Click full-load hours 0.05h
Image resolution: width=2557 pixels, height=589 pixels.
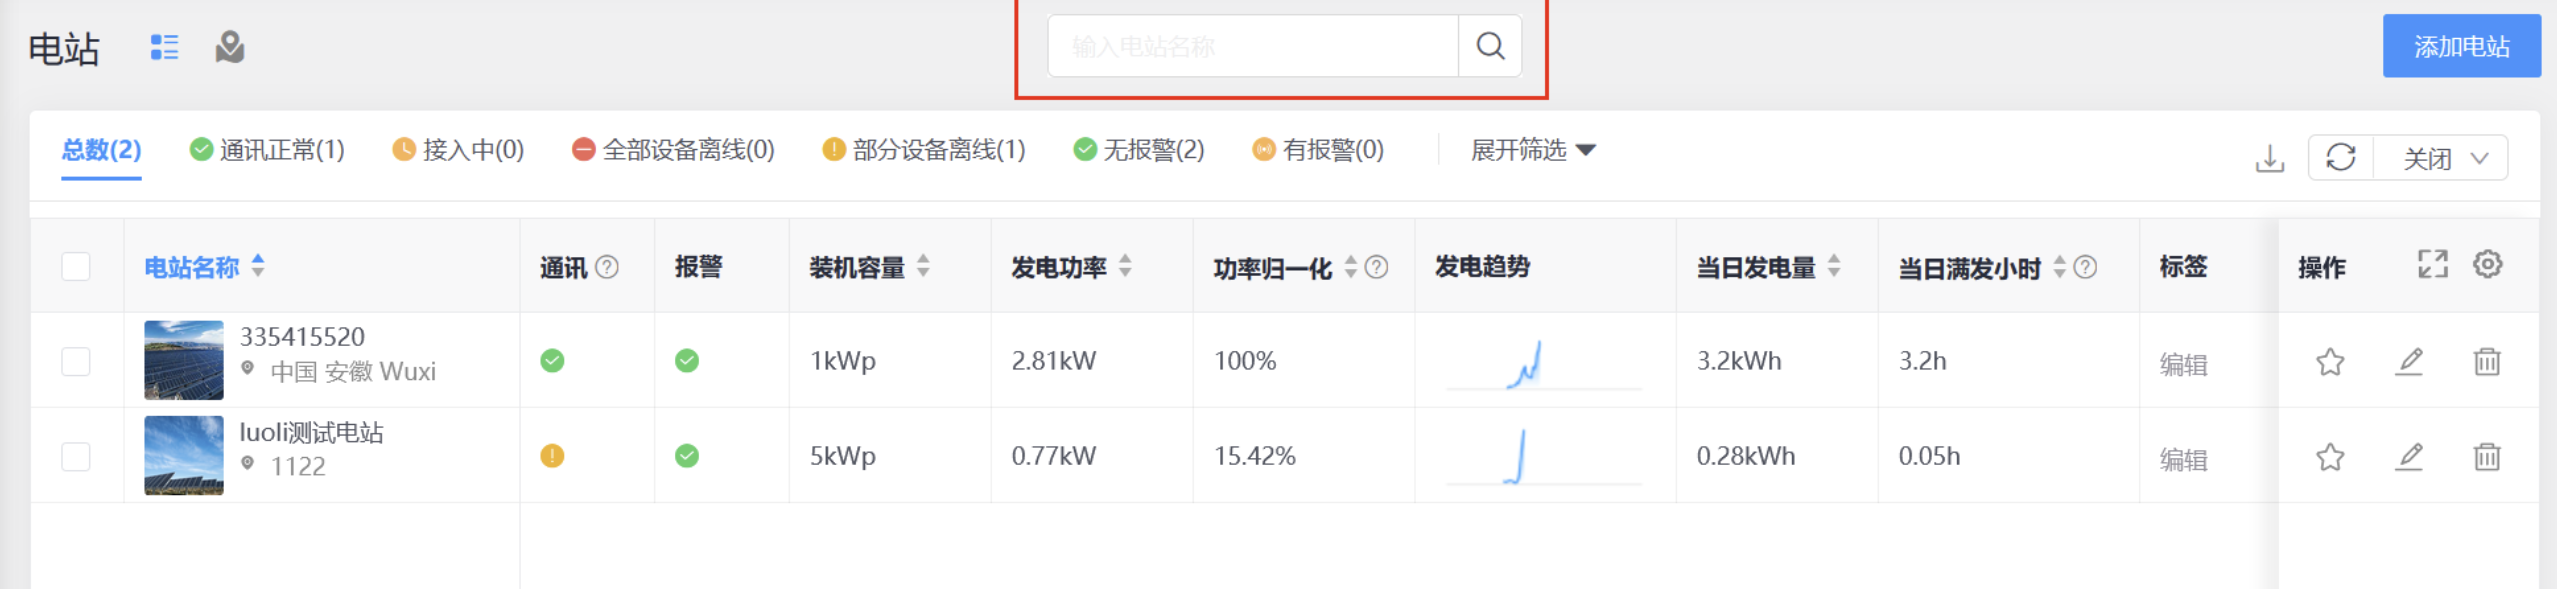pyautogui.click(x=1929, y=456)
